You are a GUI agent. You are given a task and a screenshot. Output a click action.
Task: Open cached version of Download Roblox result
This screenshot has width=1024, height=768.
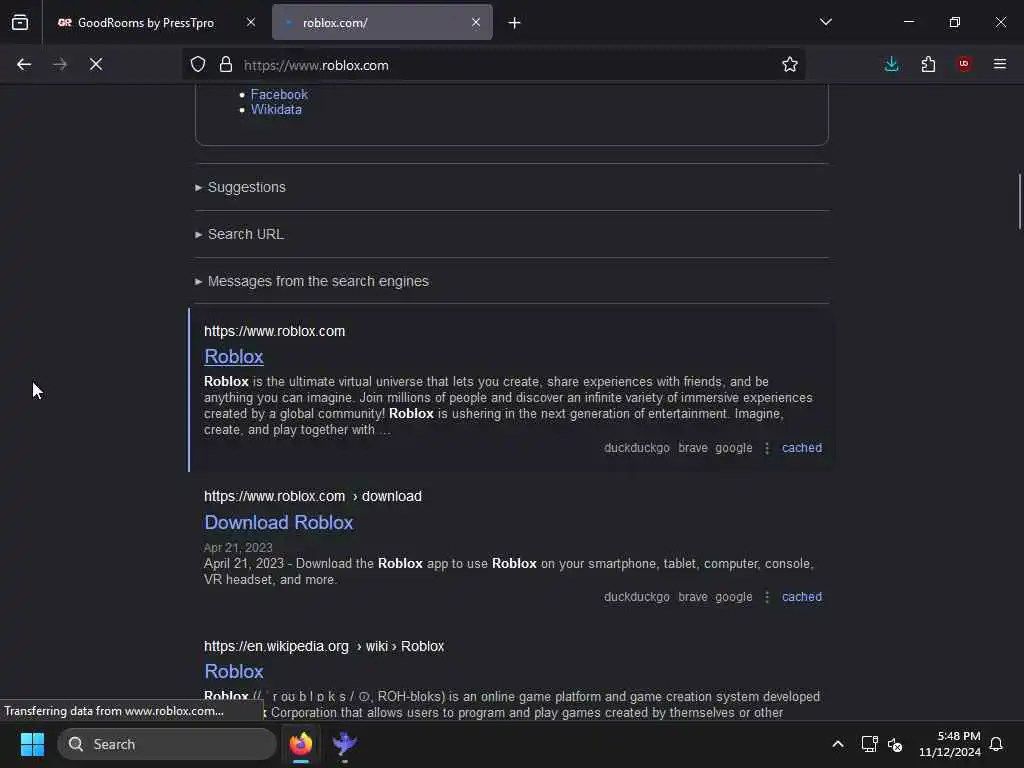(x=802, y=597)
